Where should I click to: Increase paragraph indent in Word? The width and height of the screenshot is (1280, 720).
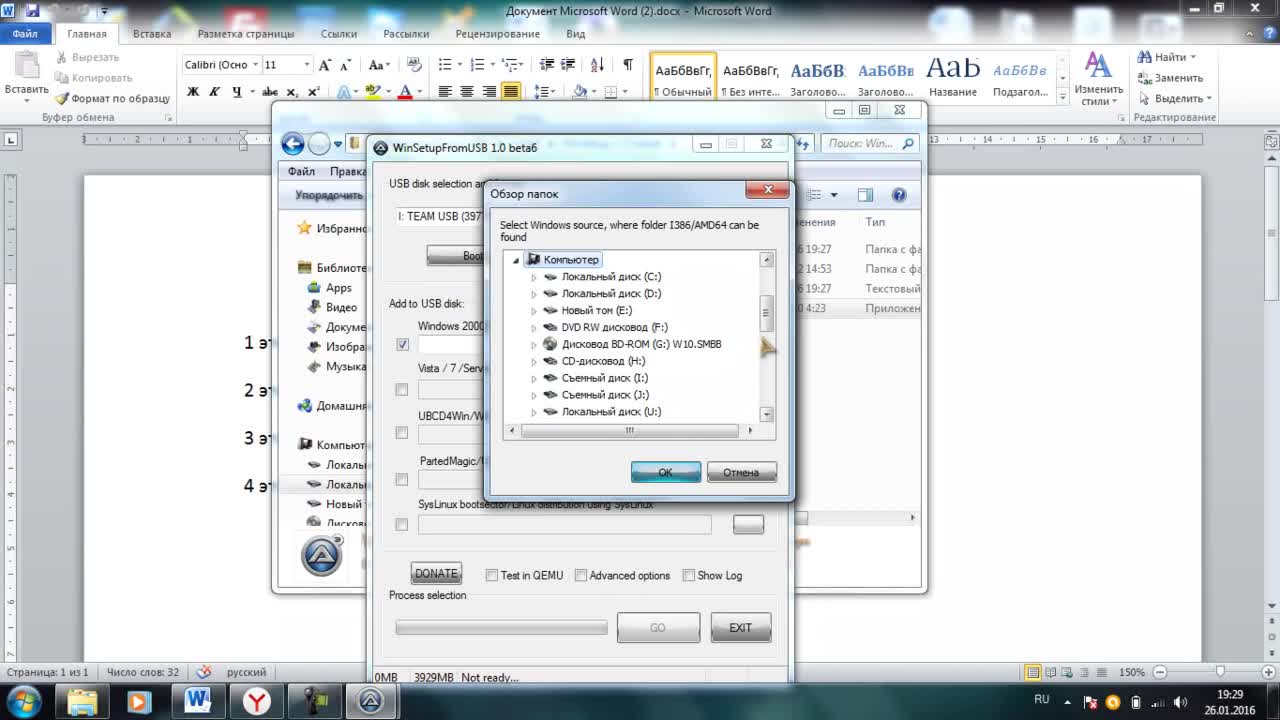pyautogui.click(x=569, y=65)
